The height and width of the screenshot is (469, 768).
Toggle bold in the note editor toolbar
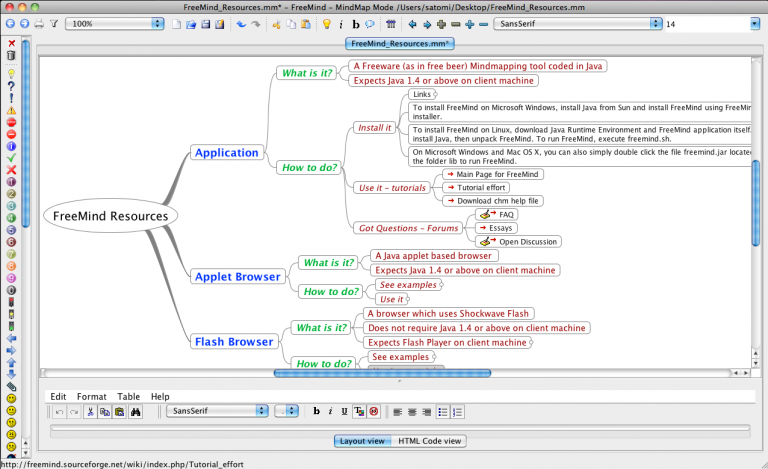pyautogui.click(x=316, y=411)
